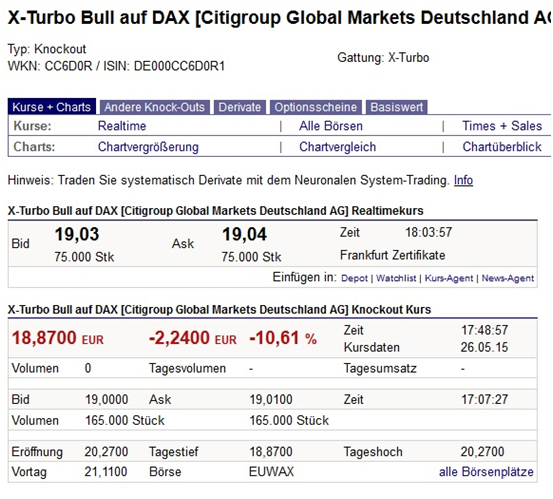Open the Derivate tab
553x499 pixels.
[x=240, y=107]
